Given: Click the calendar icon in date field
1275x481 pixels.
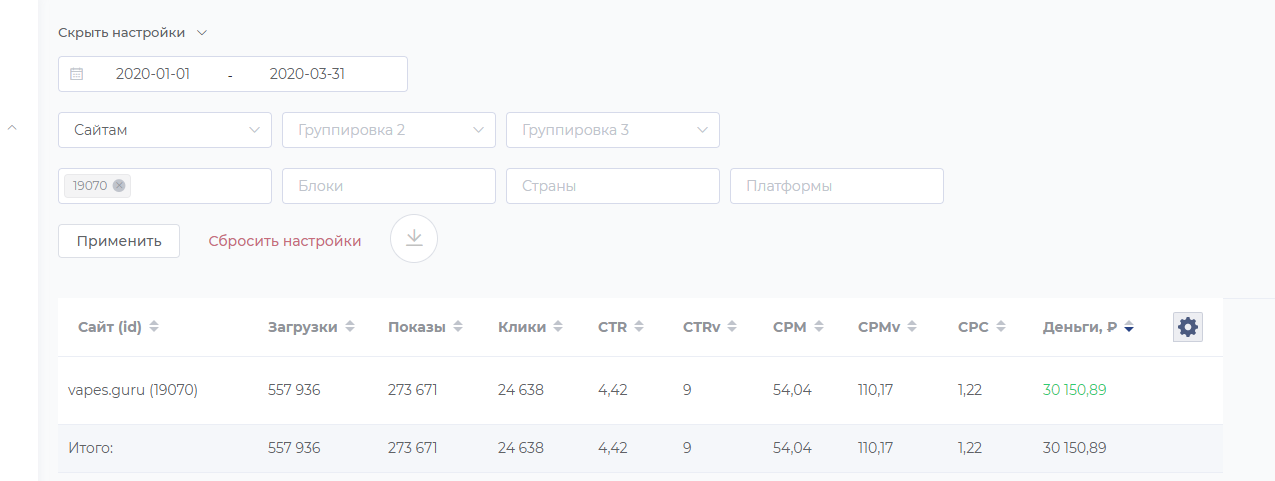Looking at the screenshot, I should coord(77,74).
